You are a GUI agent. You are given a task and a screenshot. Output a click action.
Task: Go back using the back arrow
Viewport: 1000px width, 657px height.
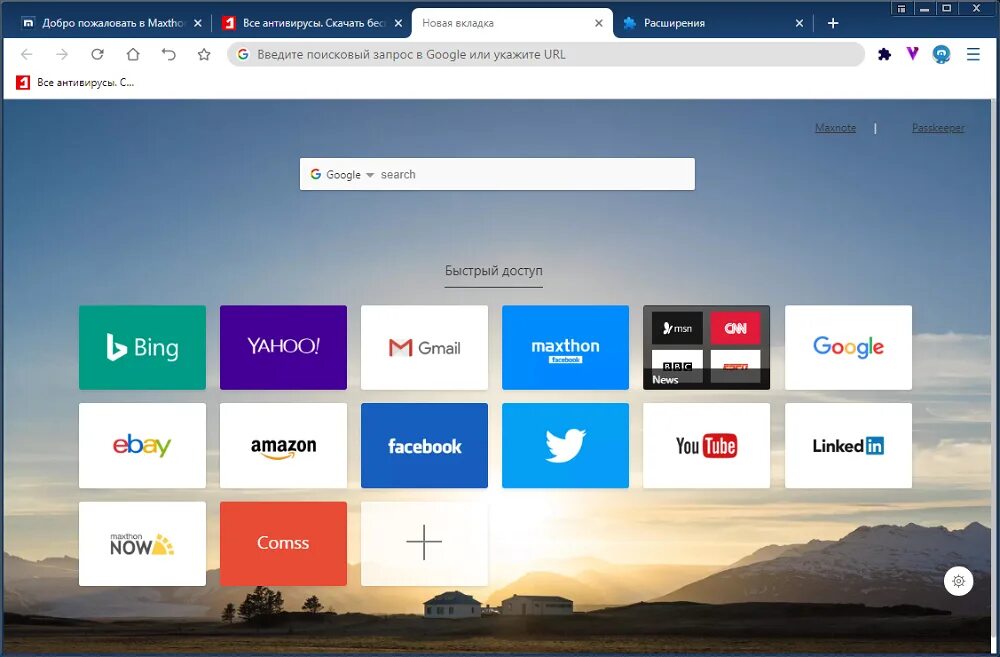pos(26,55)
